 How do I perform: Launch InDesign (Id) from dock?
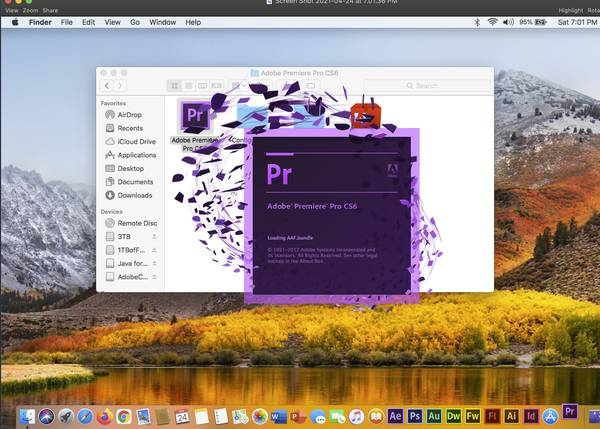pyautogui.click(x=531, y=416)
